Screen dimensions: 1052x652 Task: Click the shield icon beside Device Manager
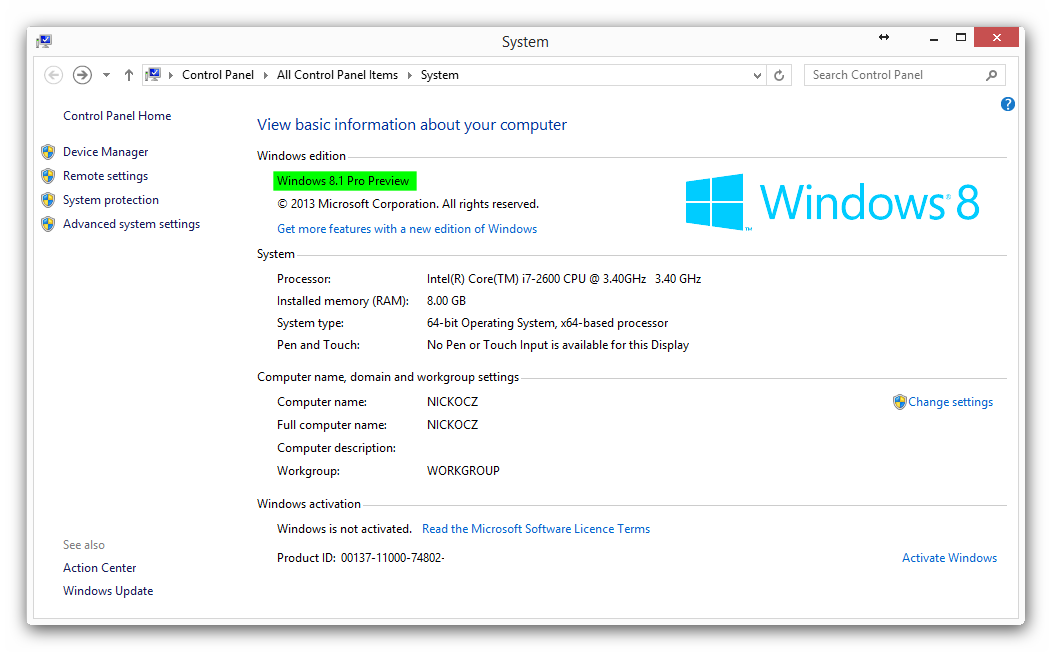[x=48, y=152]
